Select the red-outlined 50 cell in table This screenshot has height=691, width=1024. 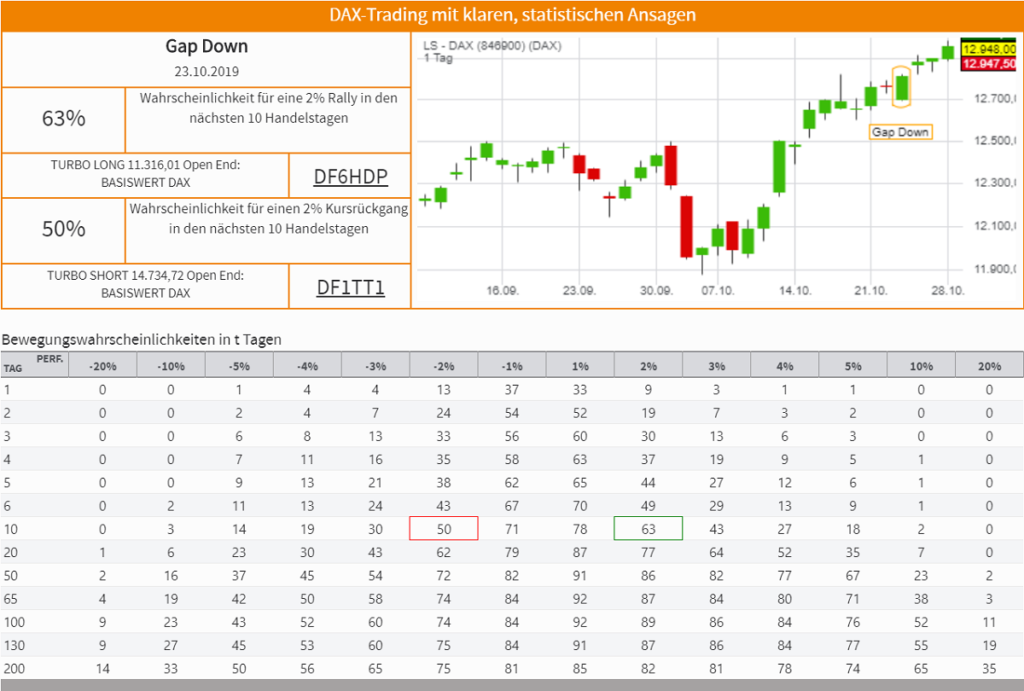tap(443, 528)
